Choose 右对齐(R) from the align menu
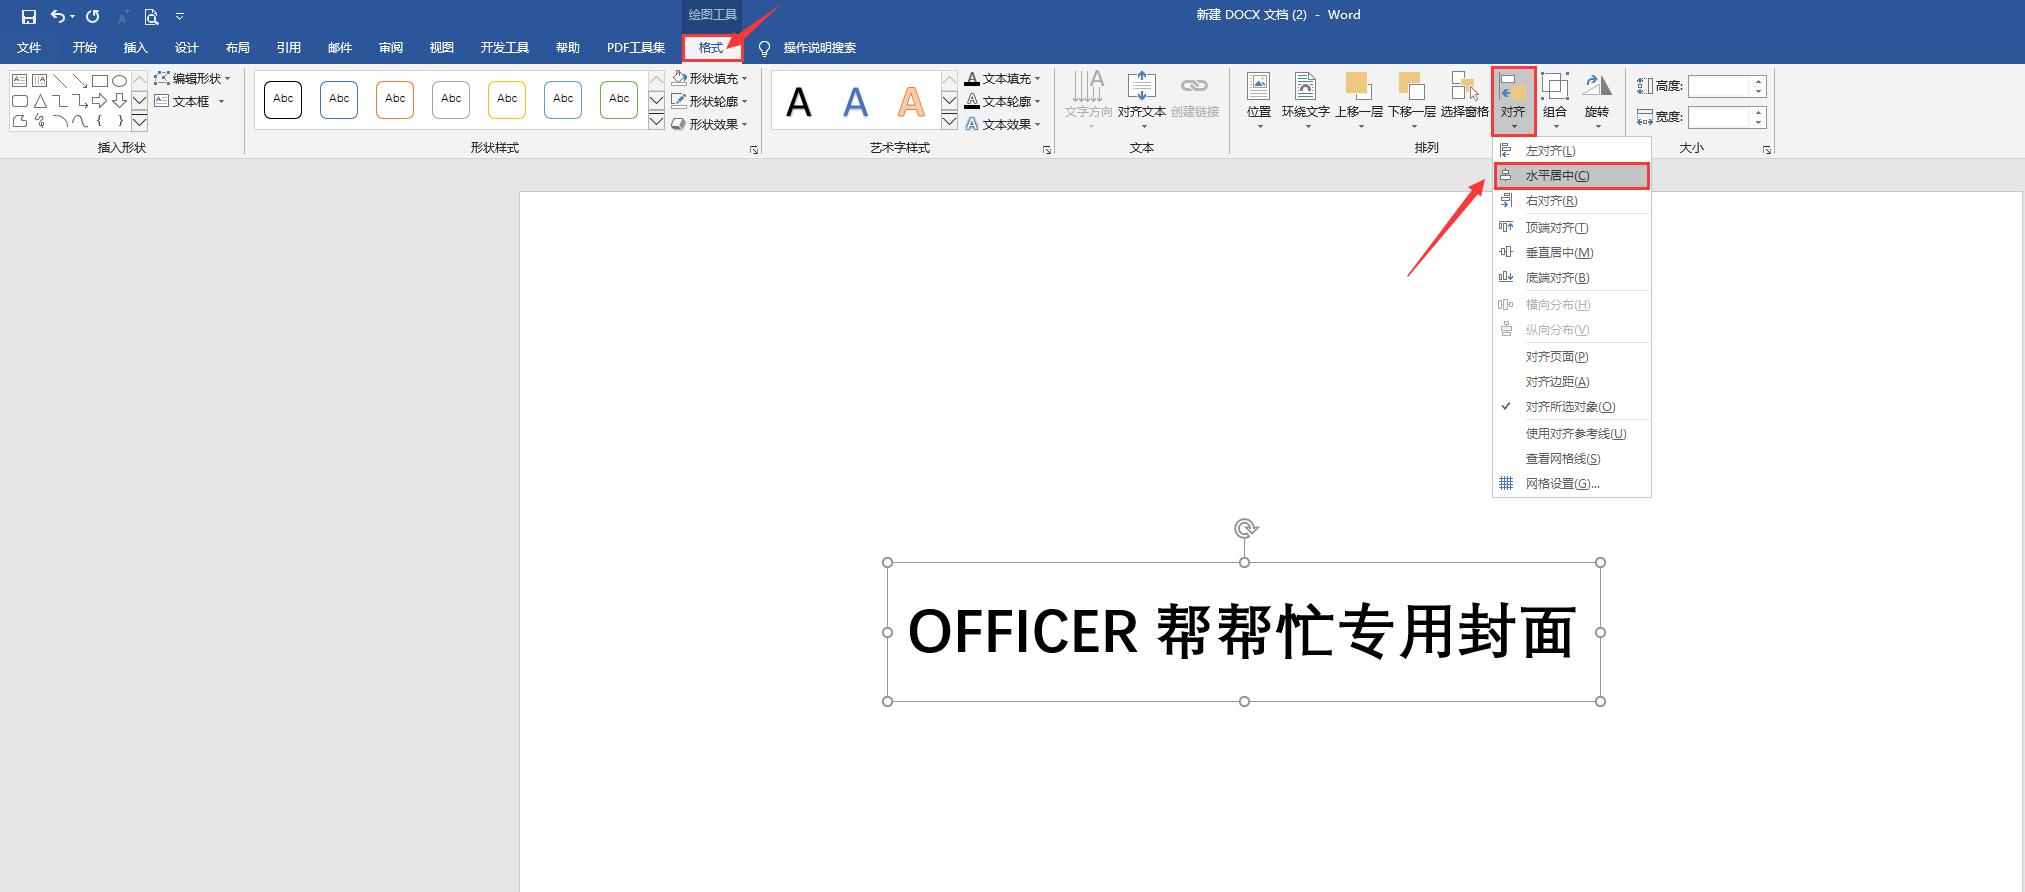Image resolution: width=2025 pixels, height=892 pixels. click(1571, 201)
